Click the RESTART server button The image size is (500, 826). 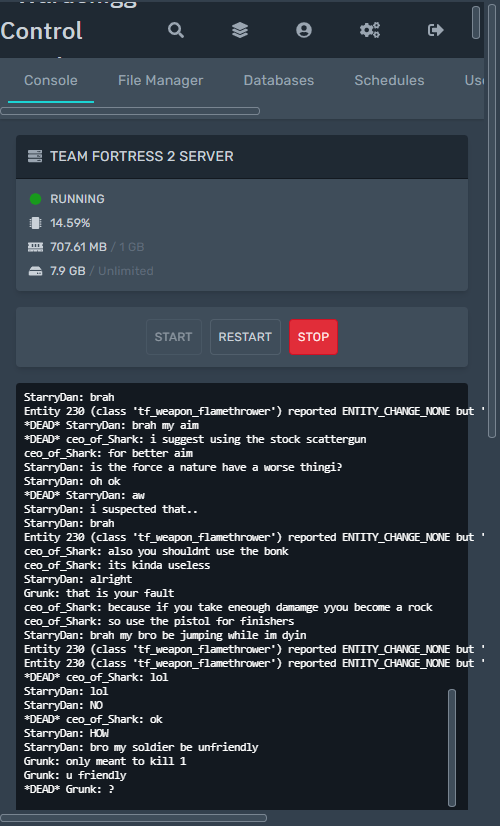tap(245, 337)
